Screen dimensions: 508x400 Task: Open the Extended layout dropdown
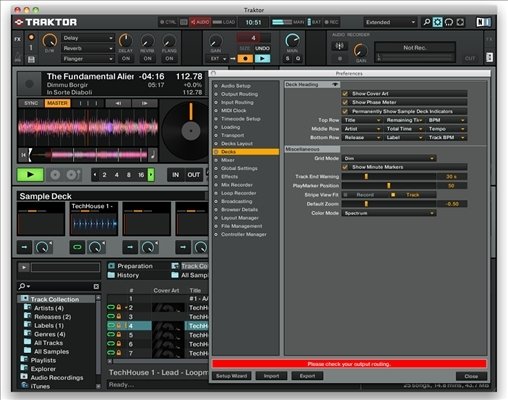click(x=390, y=22)
